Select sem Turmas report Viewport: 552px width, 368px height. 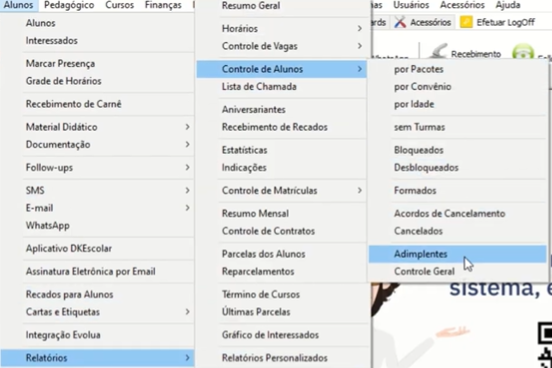pyautogui.click(x=419, y=127)
